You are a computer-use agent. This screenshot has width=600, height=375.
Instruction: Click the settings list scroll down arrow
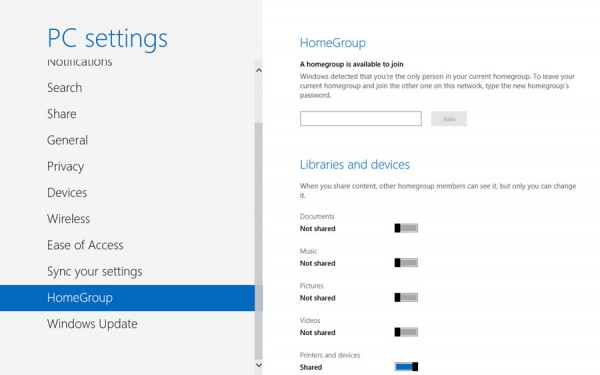point(259,365)
